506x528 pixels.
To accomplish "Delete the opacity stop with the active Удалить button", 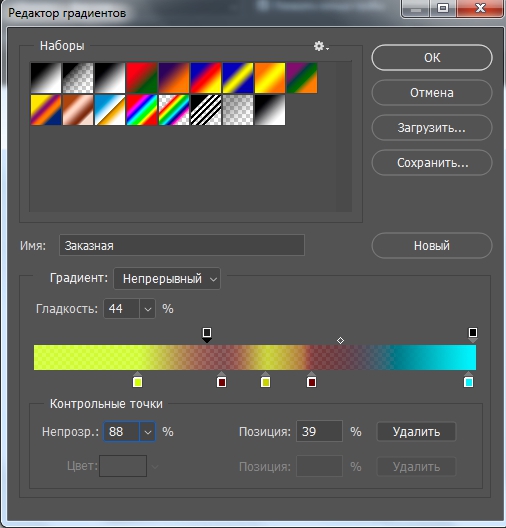I will [416, 431].
